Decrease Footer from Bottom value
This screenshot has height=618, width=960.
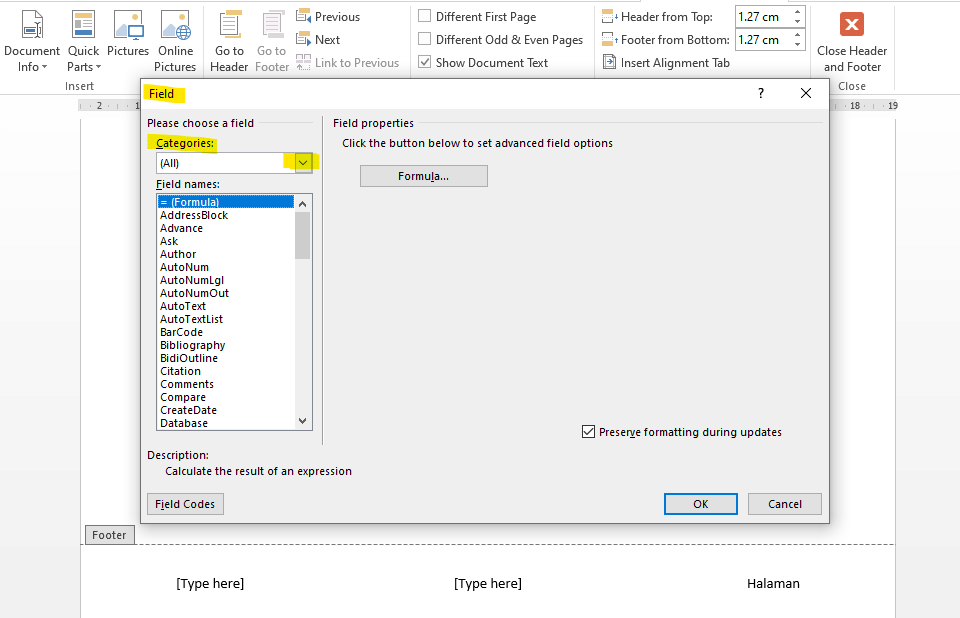point(797,44)
